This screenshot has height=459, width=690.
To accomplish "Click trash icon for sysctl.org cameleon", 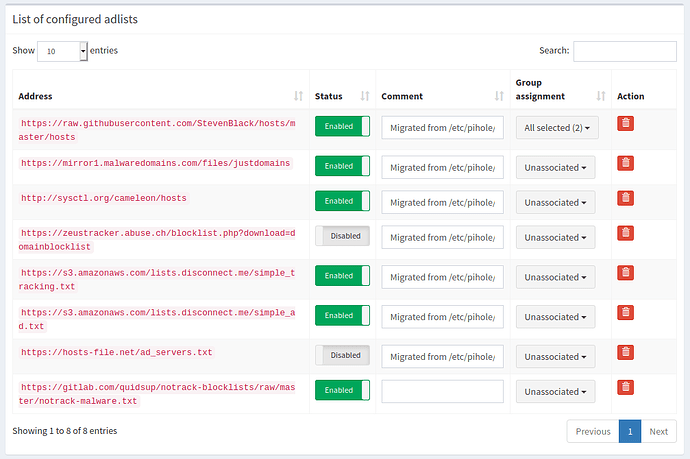I will (625, 198).
